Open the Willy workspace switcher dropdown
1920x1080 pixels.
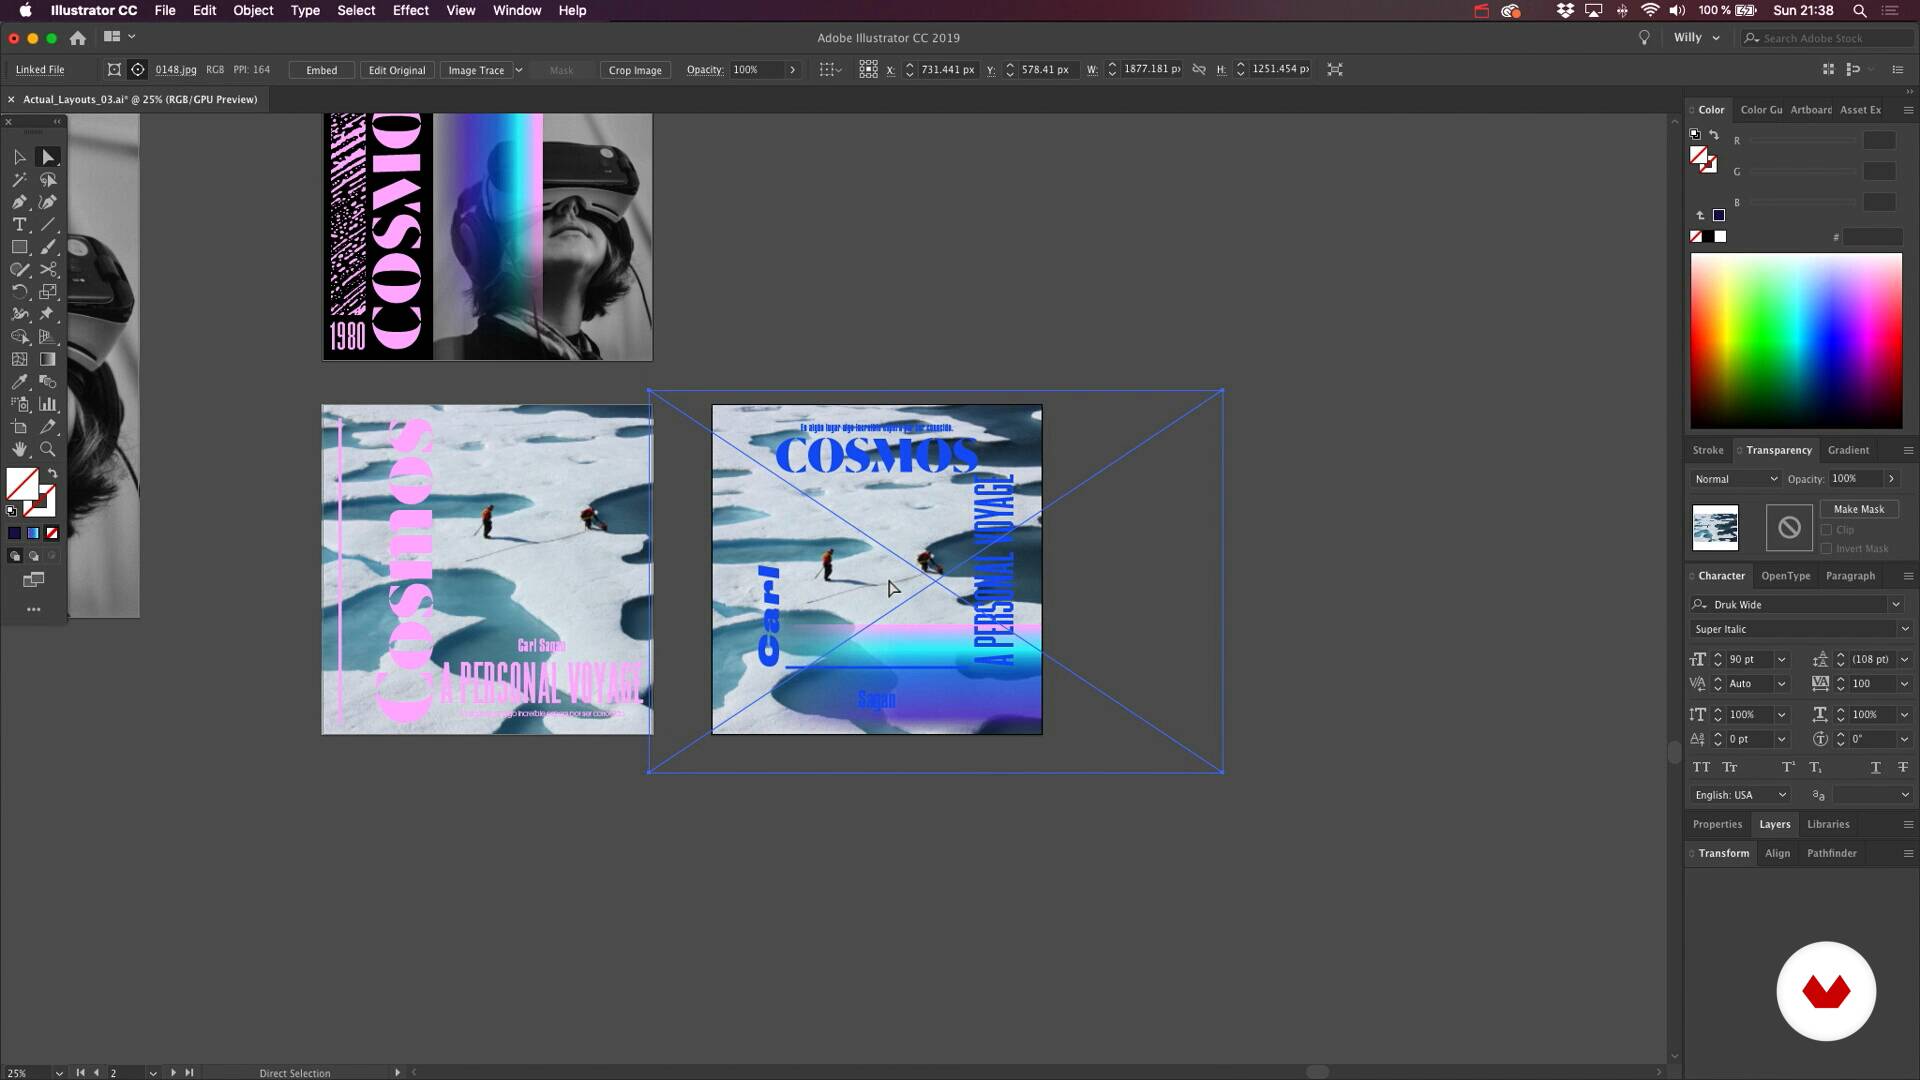click(x=1697, y=38)
